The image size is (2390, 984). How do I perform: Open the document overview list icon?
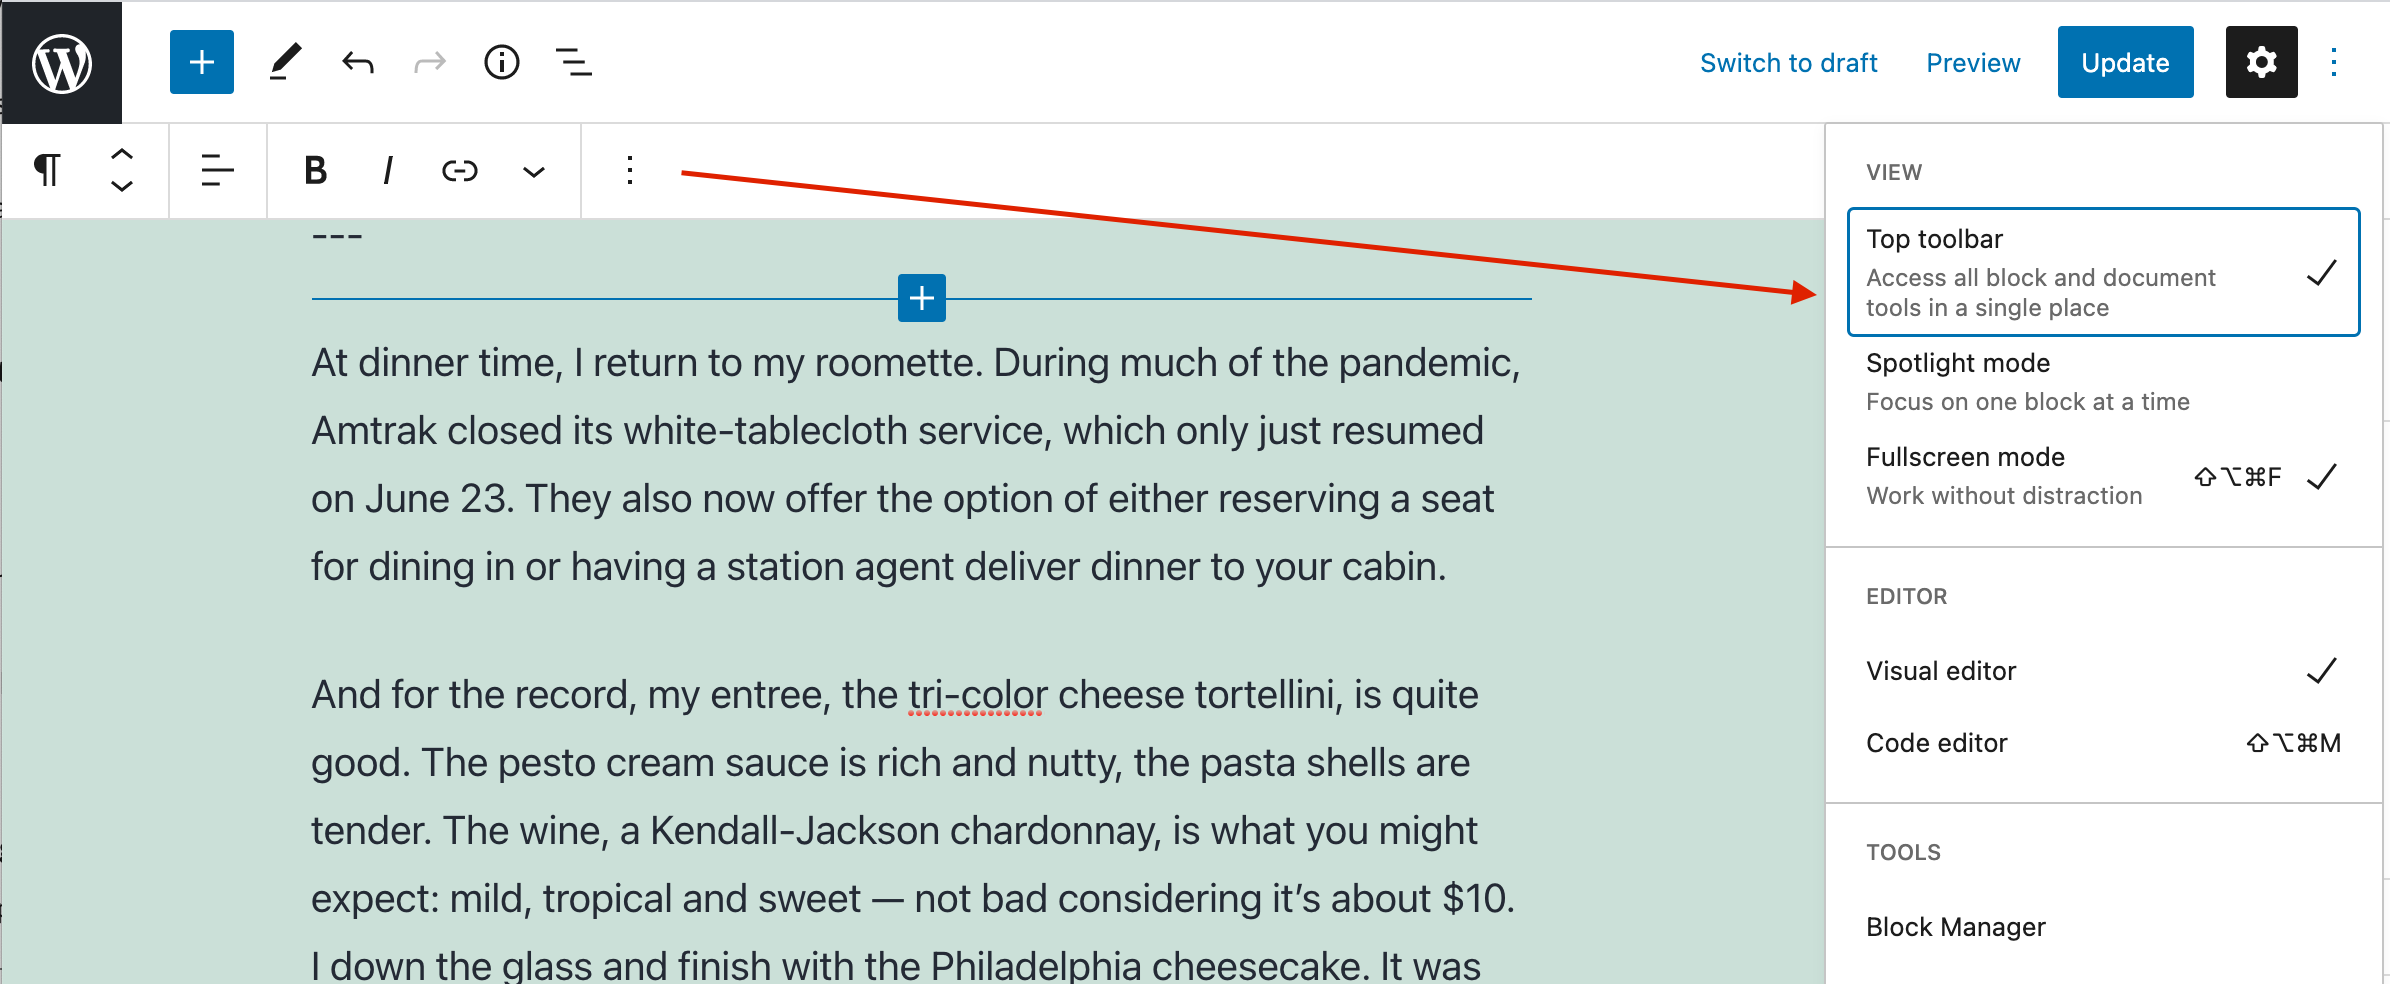point(574,62)
